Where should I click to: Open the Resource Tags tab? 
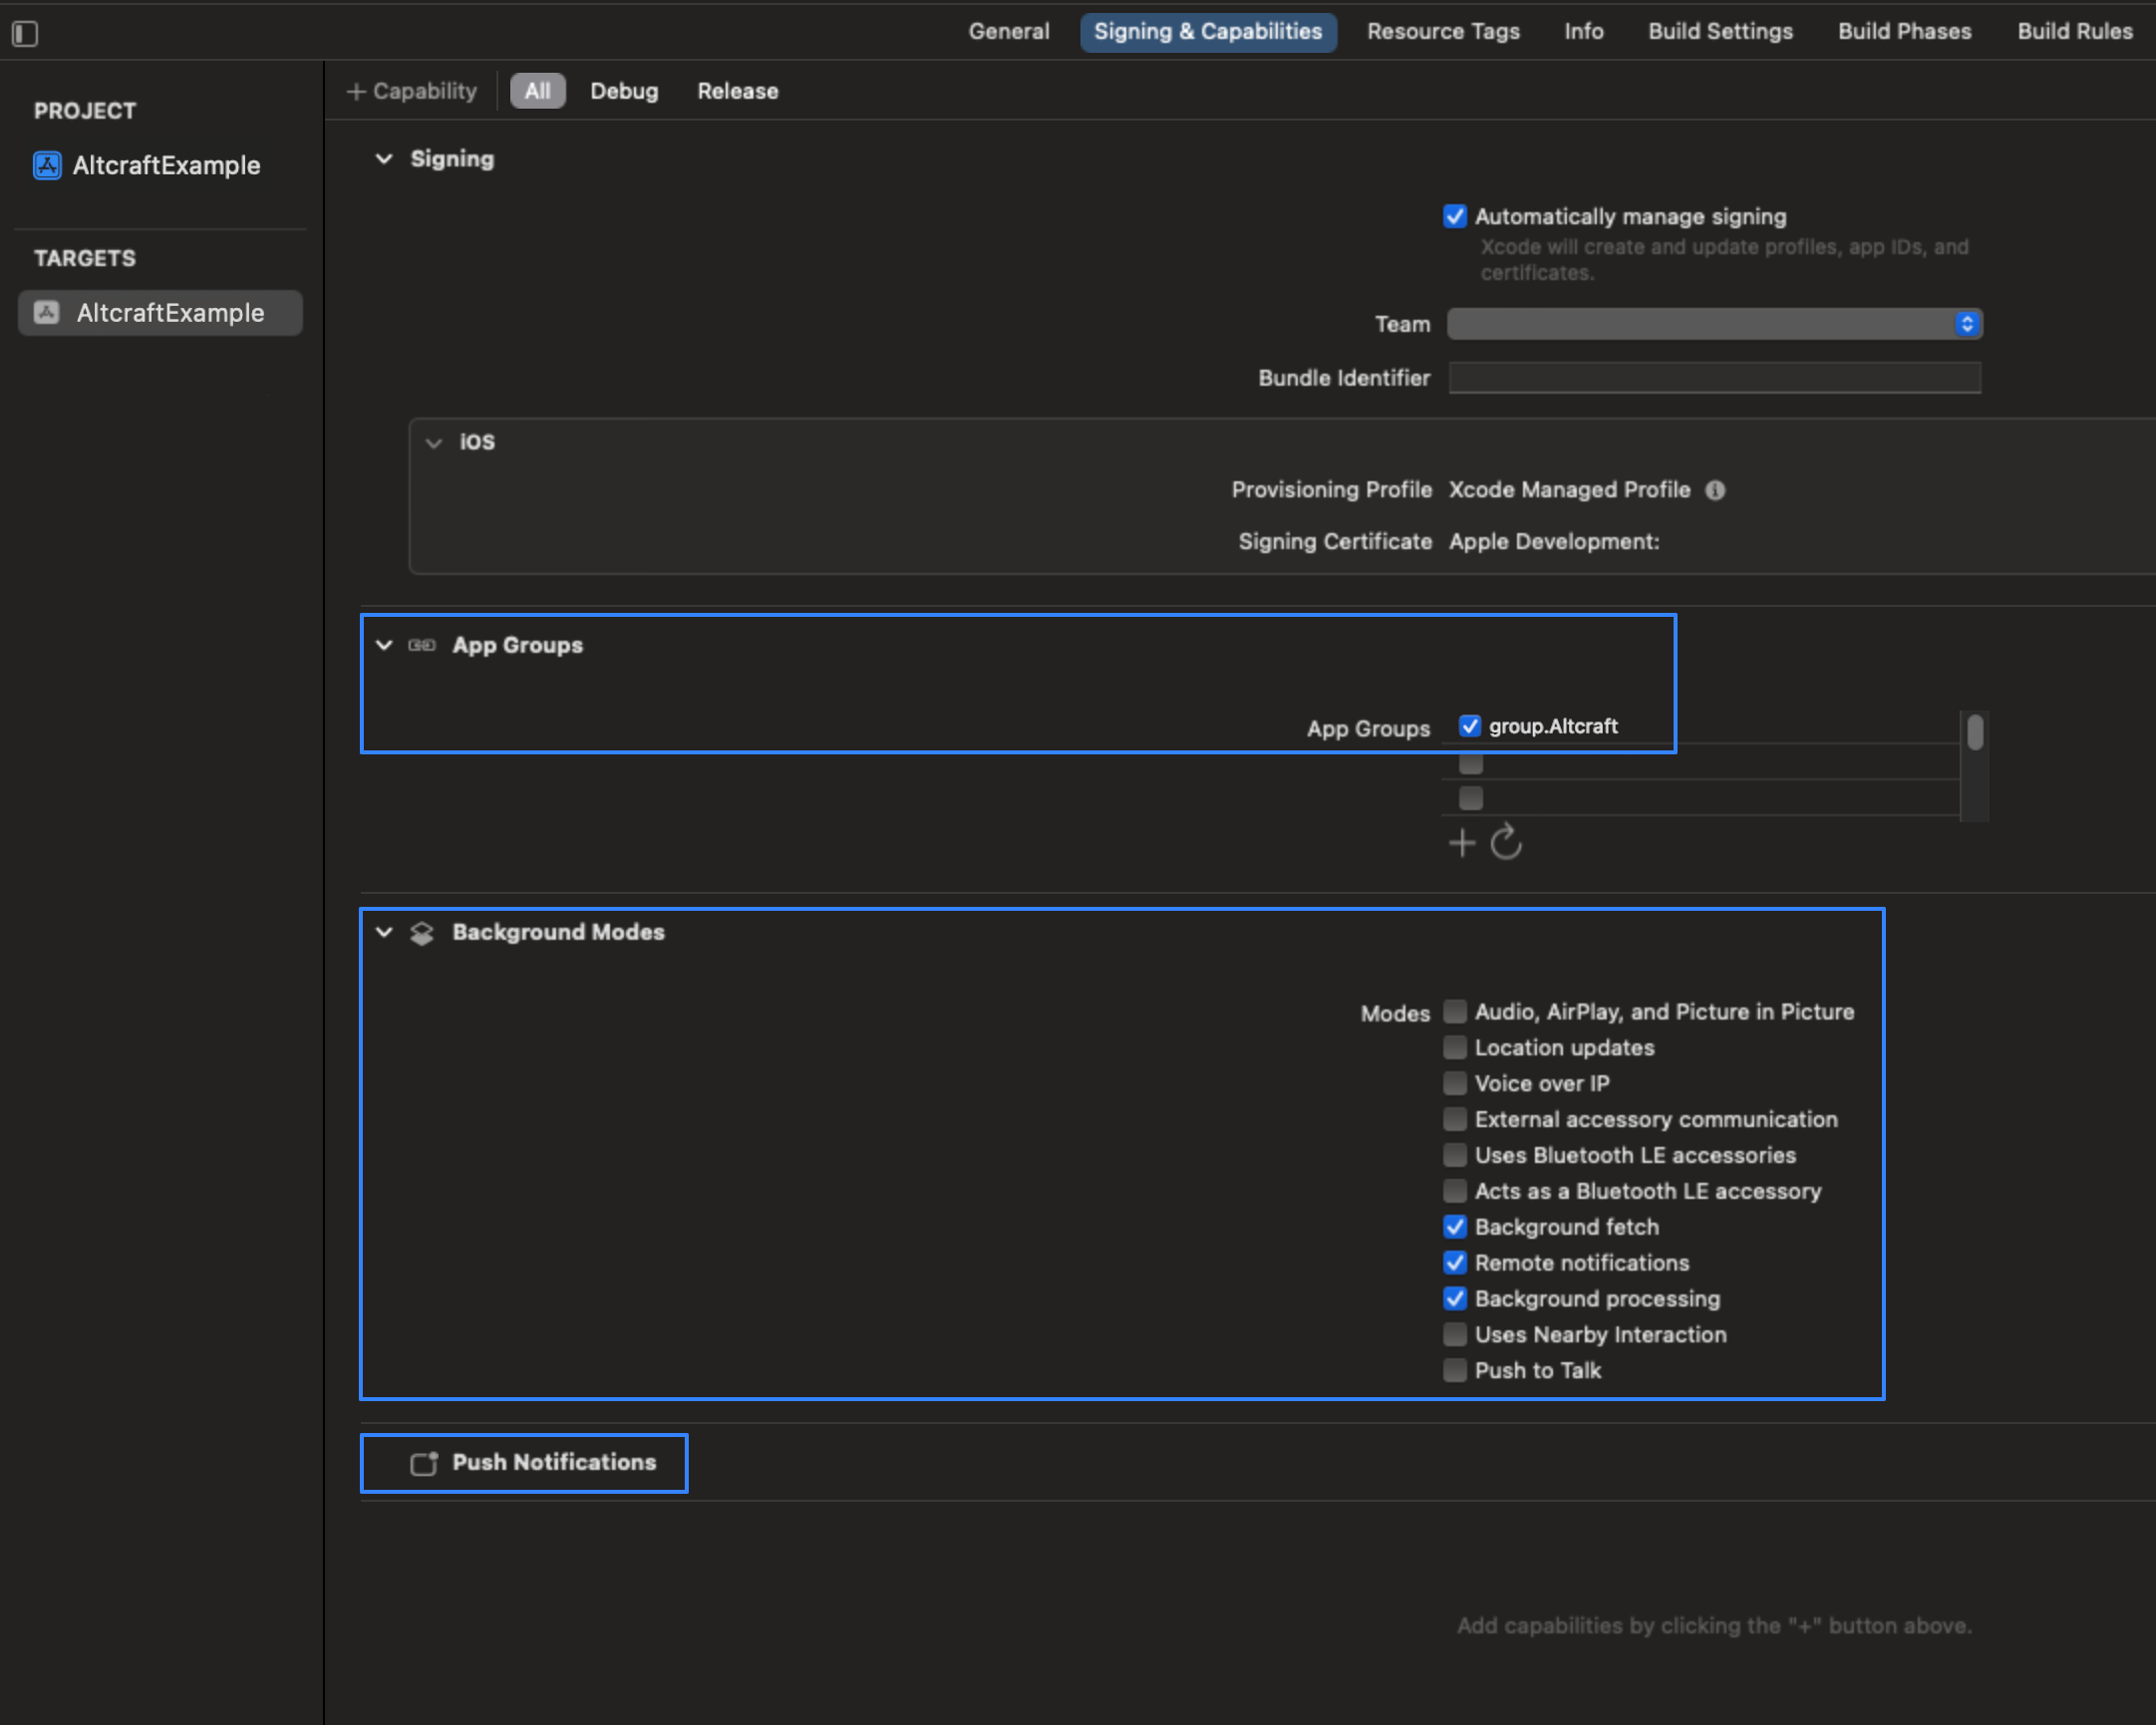click(x=1443, y=32)
